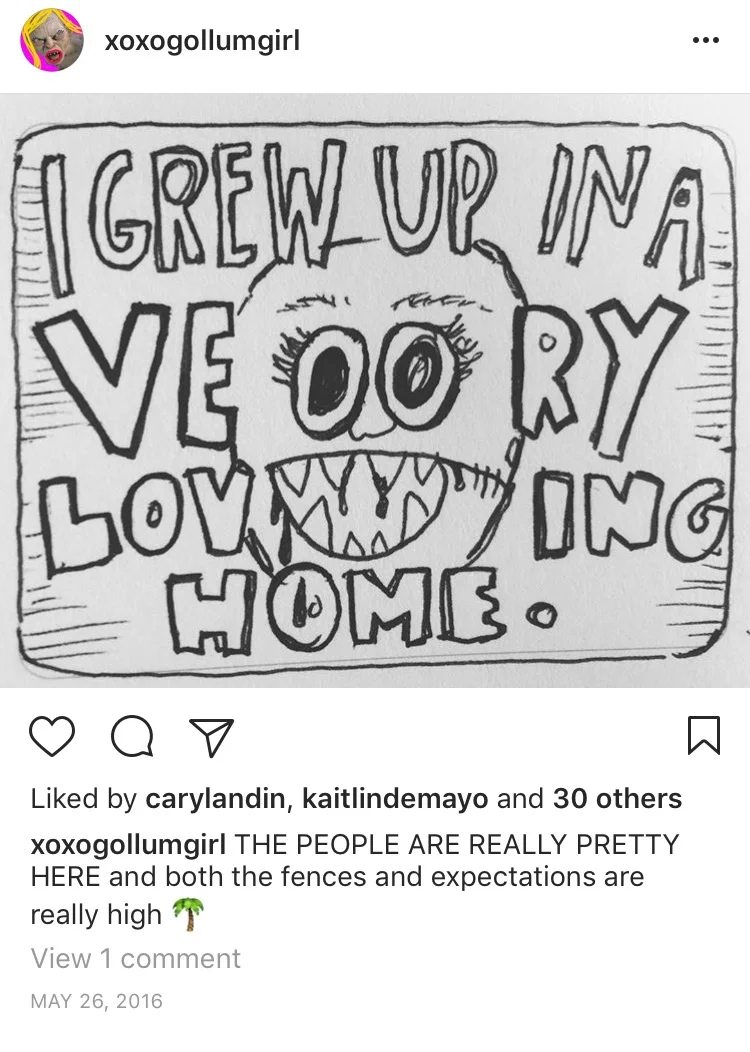
Task: View the list of 30 others who liked
Action: (617, 798)
